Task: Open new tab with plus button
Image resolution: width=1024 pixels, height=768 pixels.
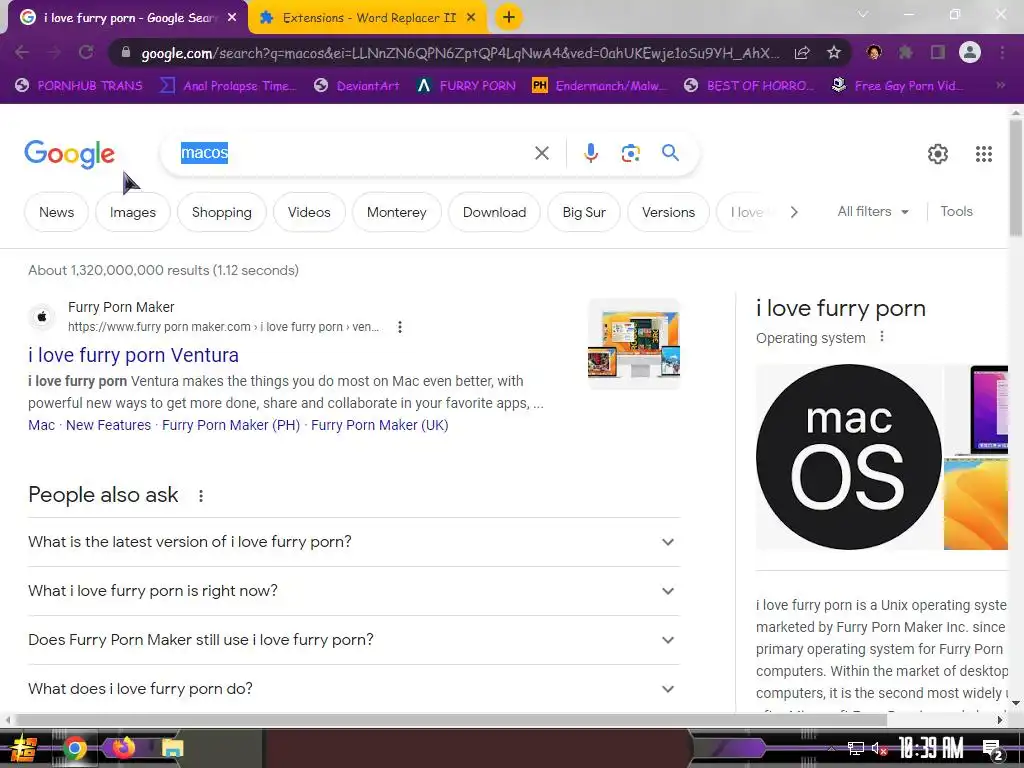Action: pyautogui.click(x=509, y=18)
